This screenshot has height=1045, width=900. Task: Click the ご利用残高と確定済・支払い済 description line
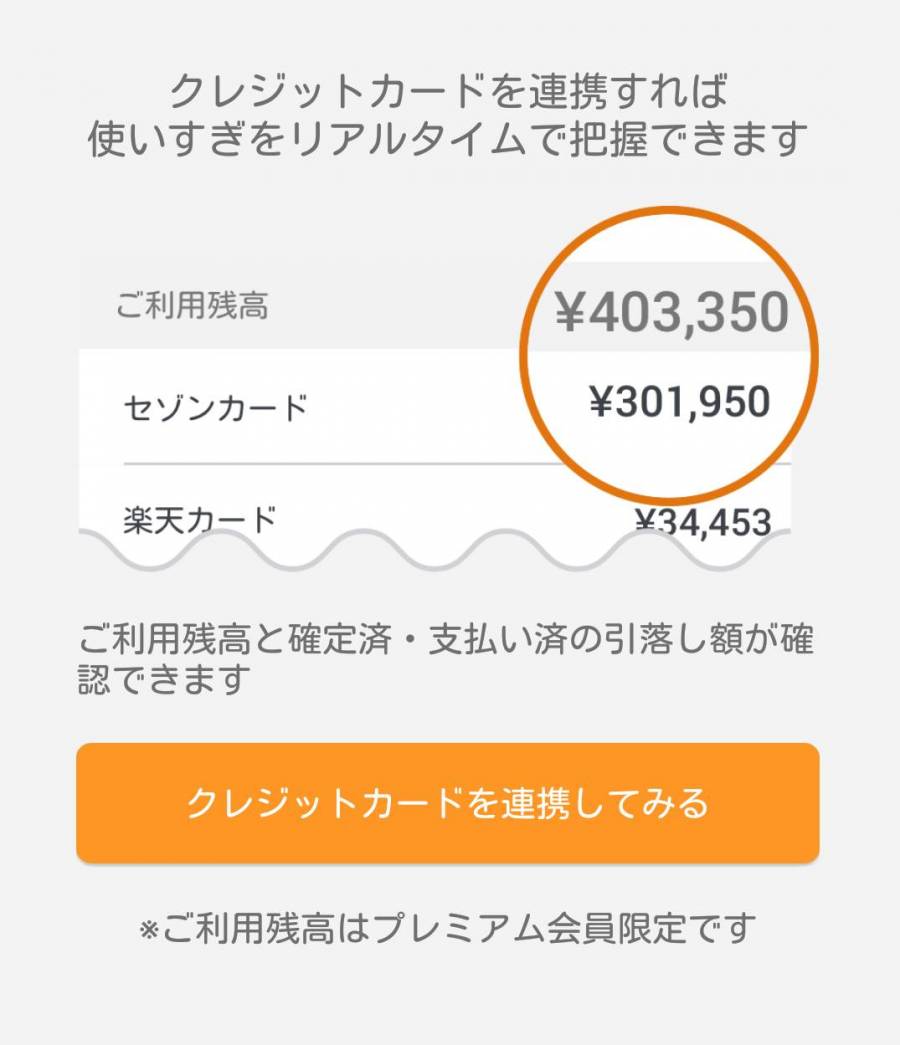tap(445, 638)
